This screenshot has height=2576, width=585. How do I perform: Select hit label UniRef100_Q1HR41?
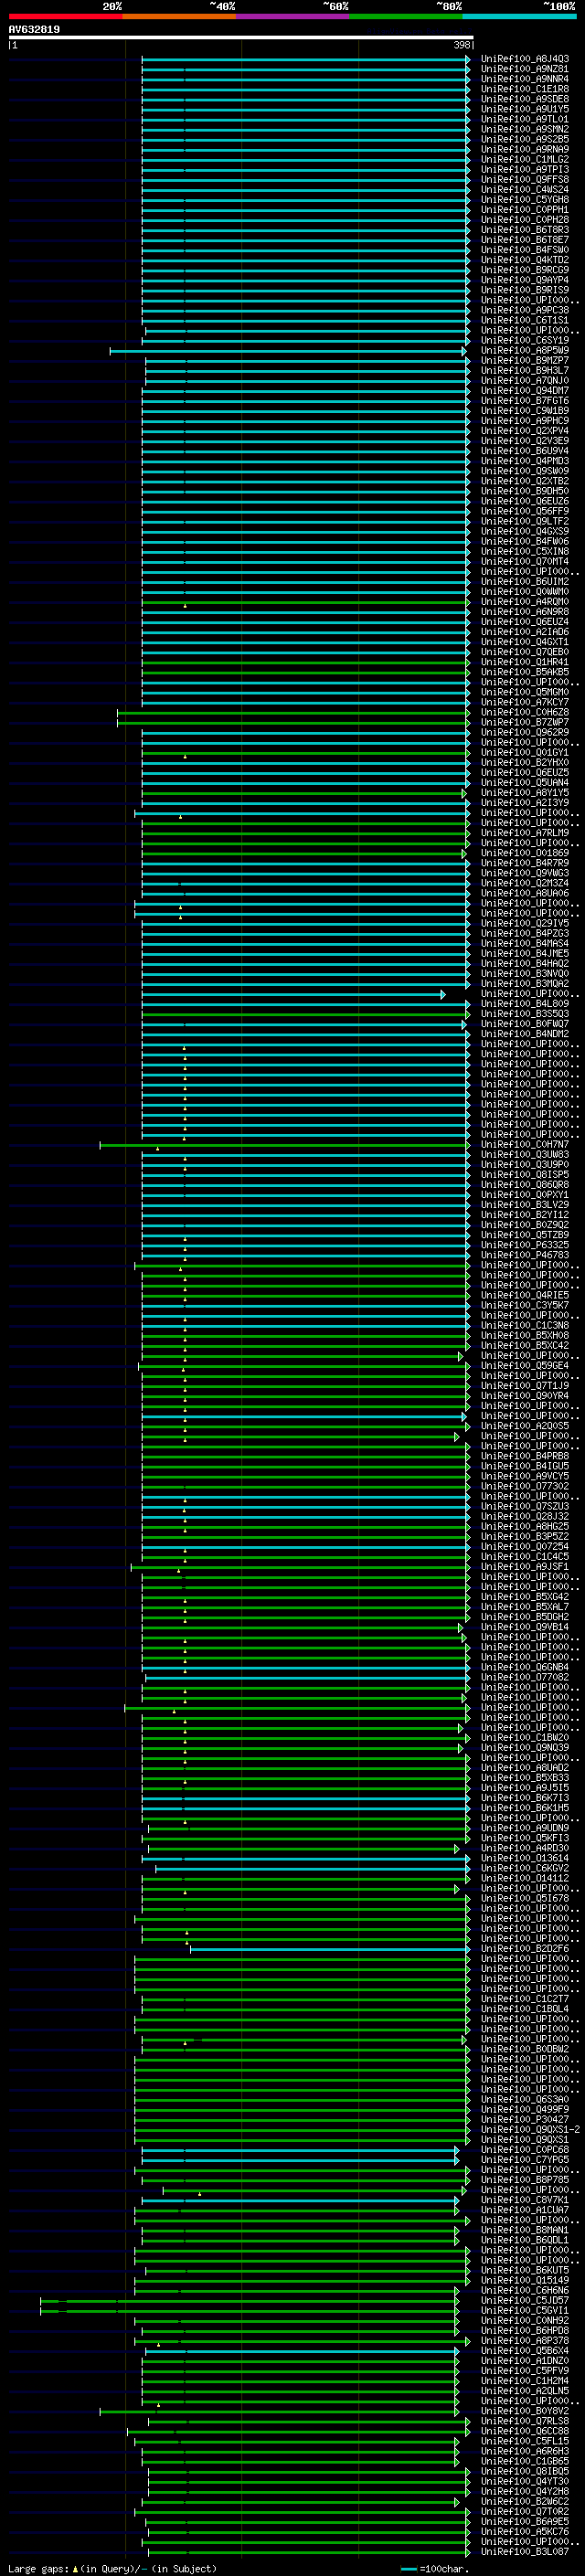point(525,662)
